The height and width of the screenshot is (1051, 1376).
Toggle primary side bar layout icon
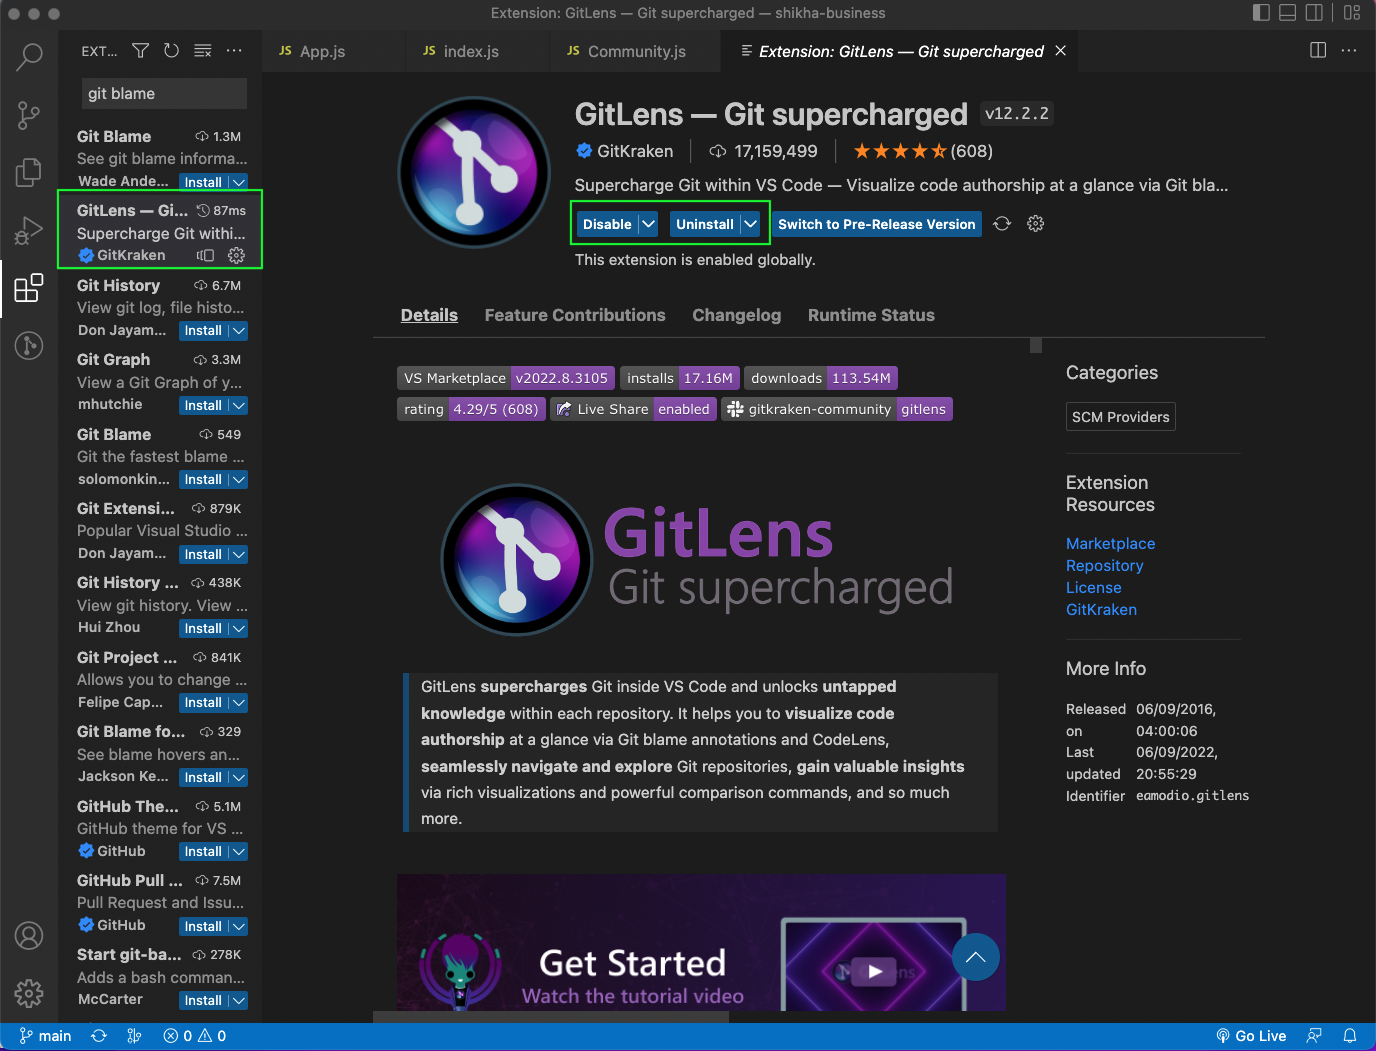[1262, 13]
